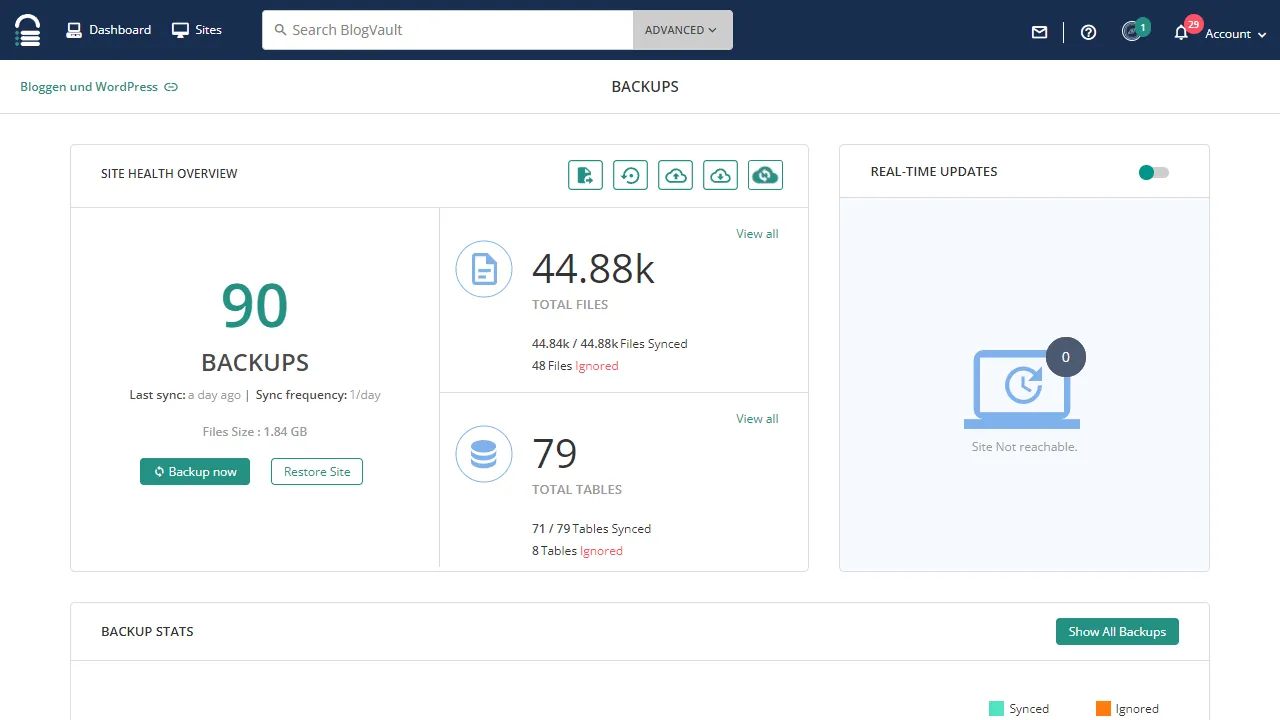This screenshot has height=720, width=1280.
Task: Open the Bloggen und WordPress site link
Action: tap(89, 87)
